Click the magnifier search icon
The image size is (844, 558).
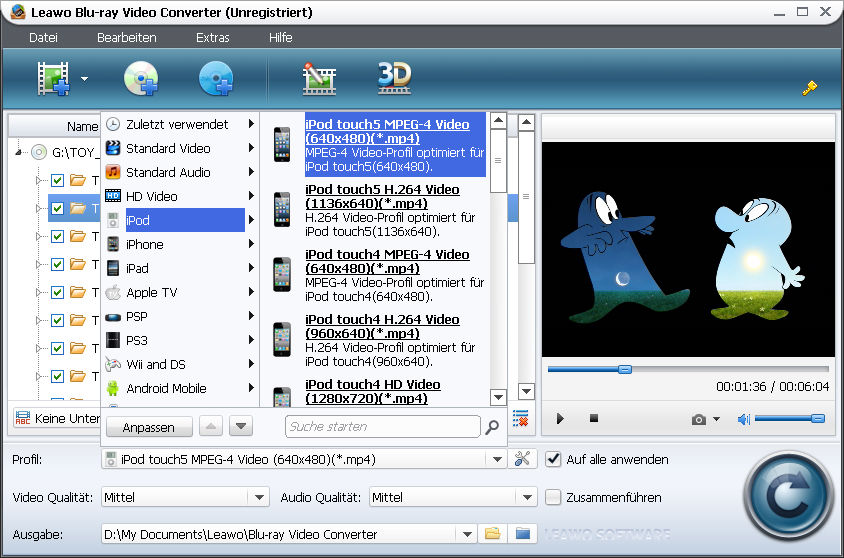point(492,427)
